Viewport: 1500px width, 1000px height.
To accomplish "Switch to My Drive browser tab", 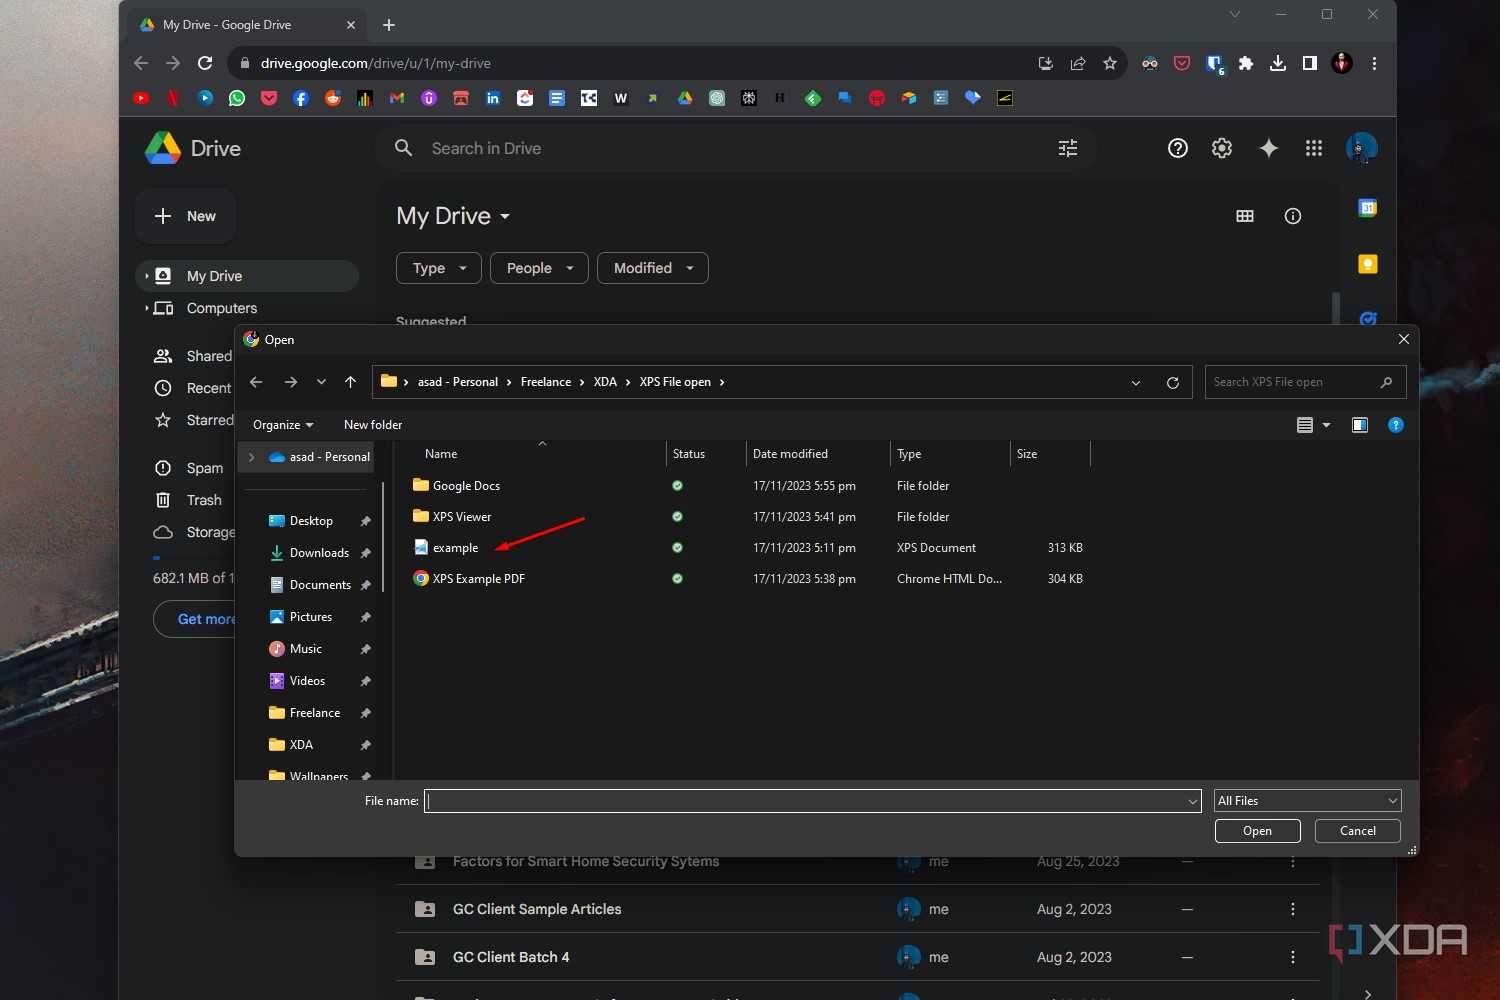I will [247, 25].
